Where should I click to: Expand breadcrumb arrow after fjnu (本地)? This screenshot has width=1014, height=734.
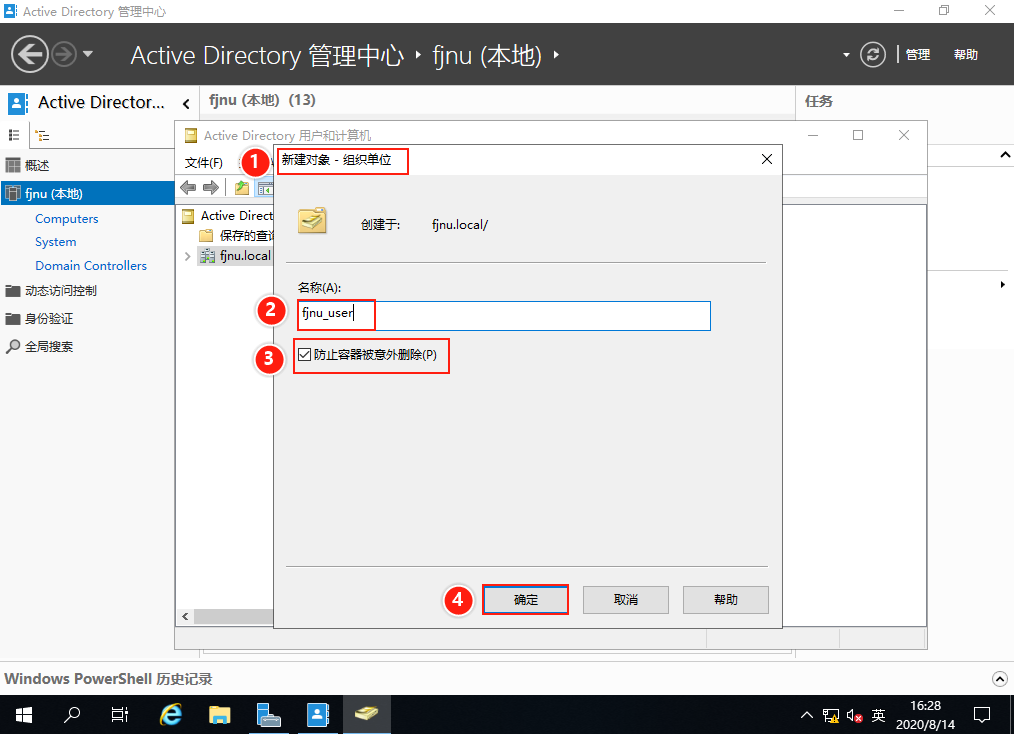[556, 55]
